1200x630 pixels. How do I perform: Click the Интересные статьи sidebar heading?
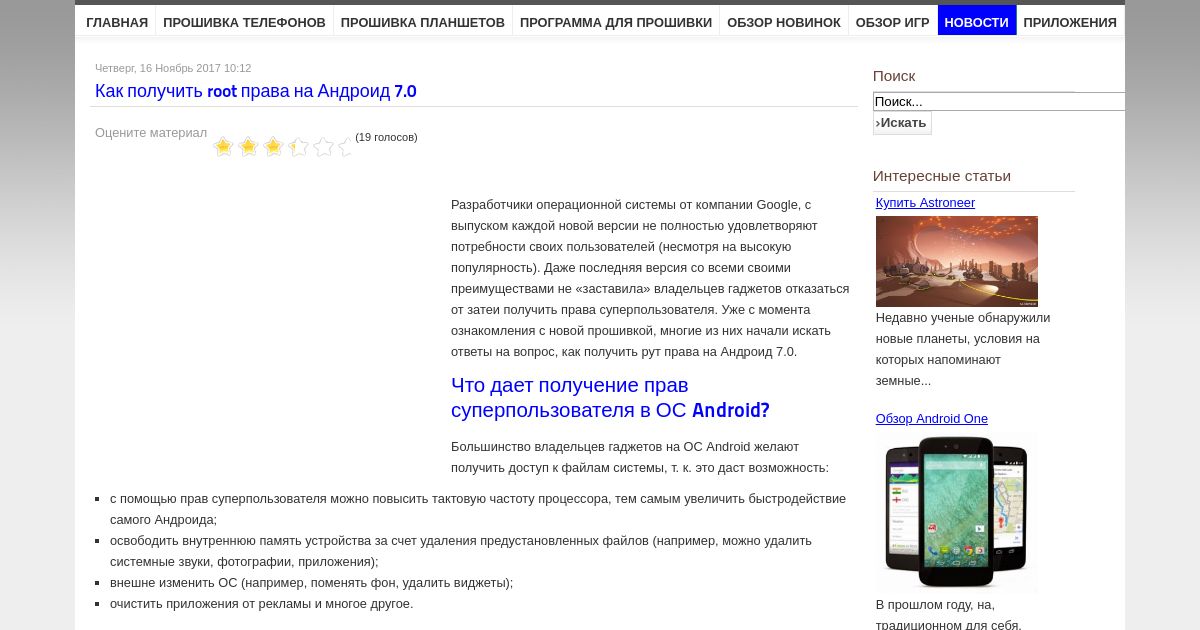coord(942,176)
